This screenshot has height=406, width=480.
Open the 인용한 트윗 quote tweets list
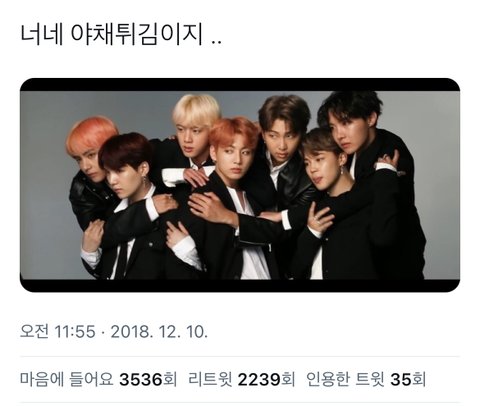point(366,380)
